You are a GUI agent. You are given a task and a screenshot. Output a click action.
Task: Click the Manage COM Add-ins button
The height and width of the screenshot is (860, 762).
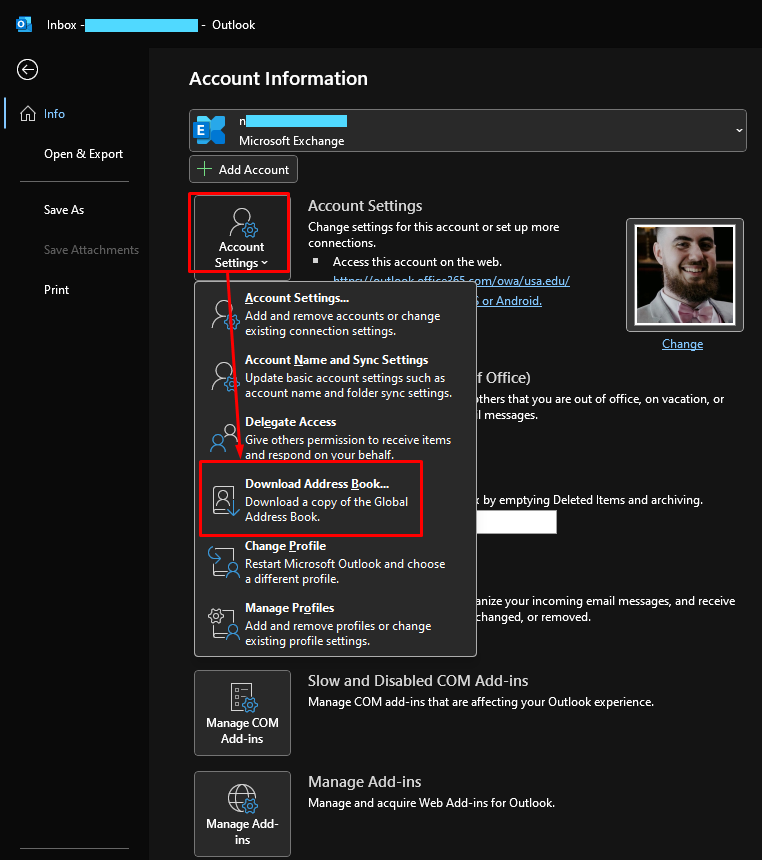click(242, 713)
